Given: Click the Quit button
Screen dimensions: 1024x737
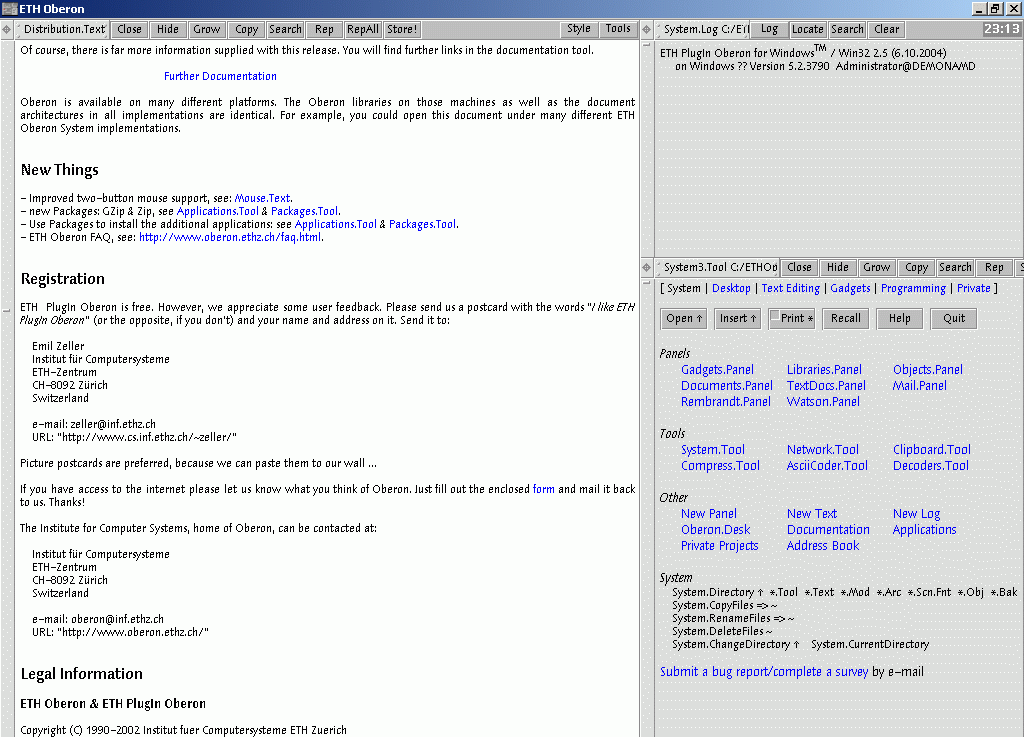Looking at the screenshot, I should click(953, 319).
